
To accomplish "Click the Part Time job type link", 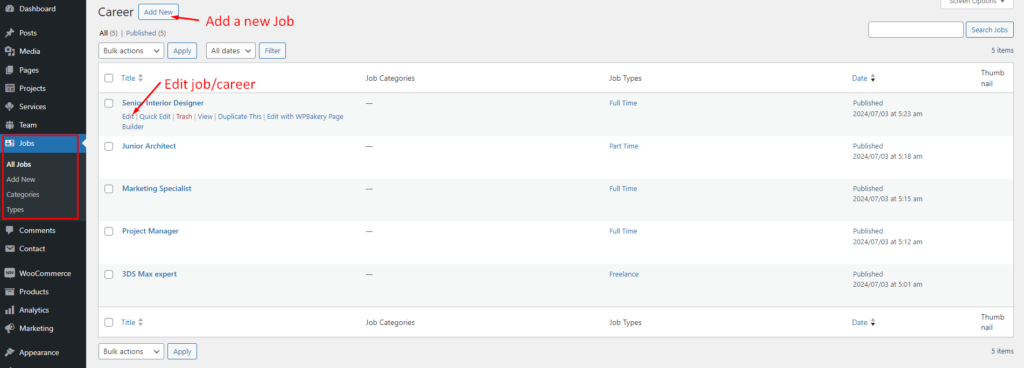I will point(624,146).
